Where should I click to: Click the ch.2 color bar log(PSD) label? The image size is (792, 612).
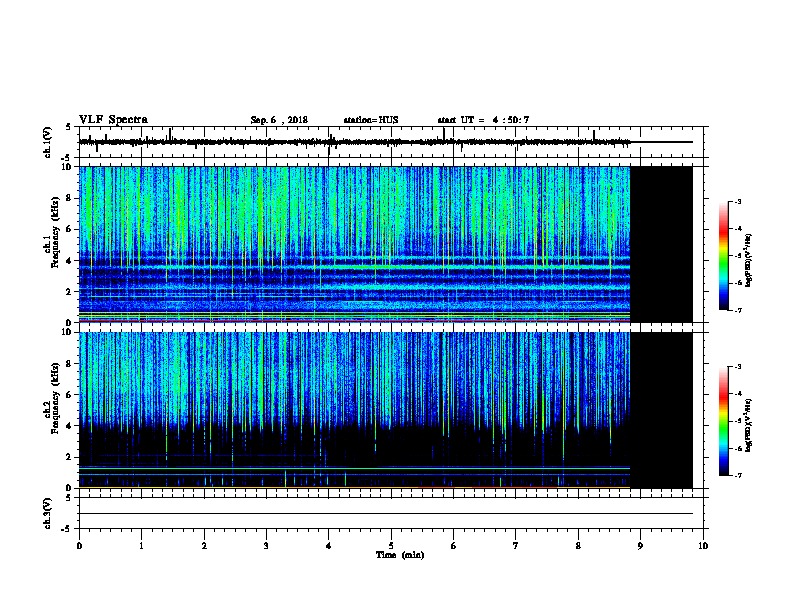pyautogui.click(x=749, y=425)
